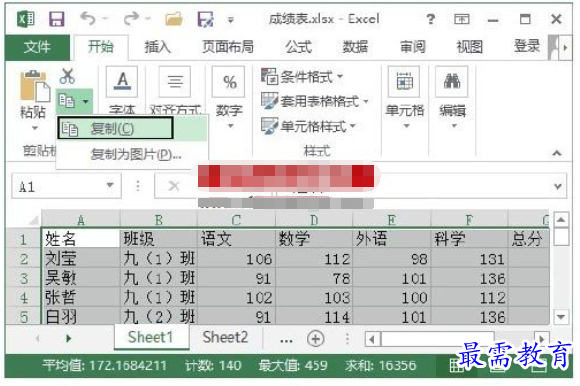Expand the Name Box dropdown
The height and width of the screenshot is (386, 580).
[x=110, y=185]
